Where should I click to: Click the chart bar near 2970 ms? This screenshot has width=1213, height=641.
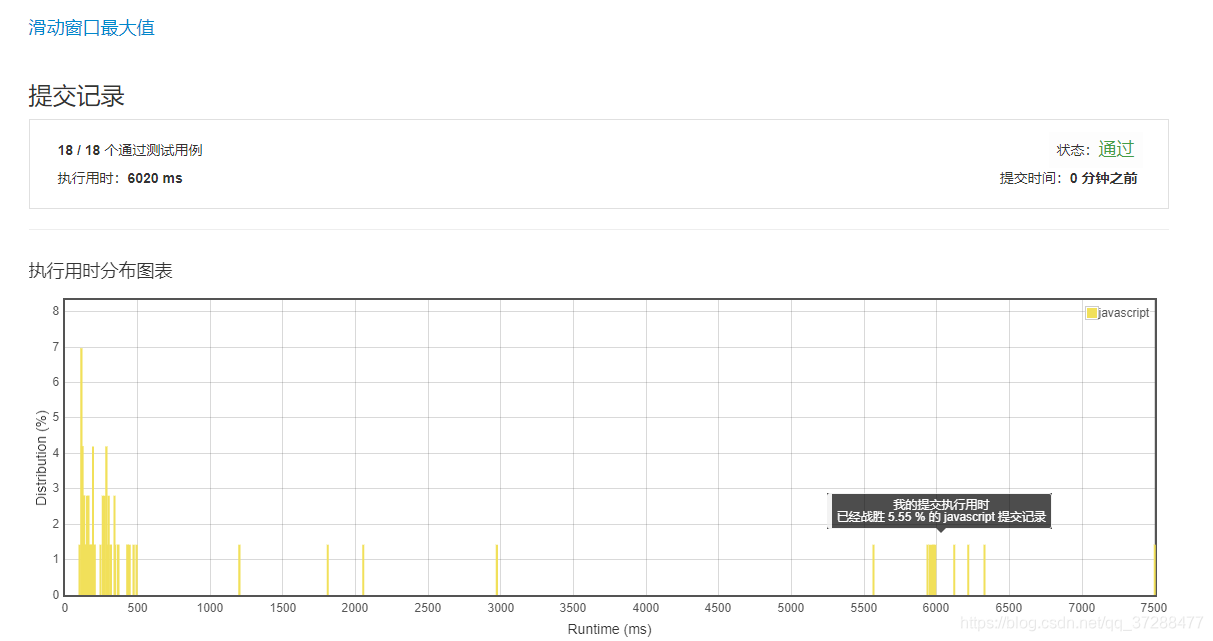497,570
